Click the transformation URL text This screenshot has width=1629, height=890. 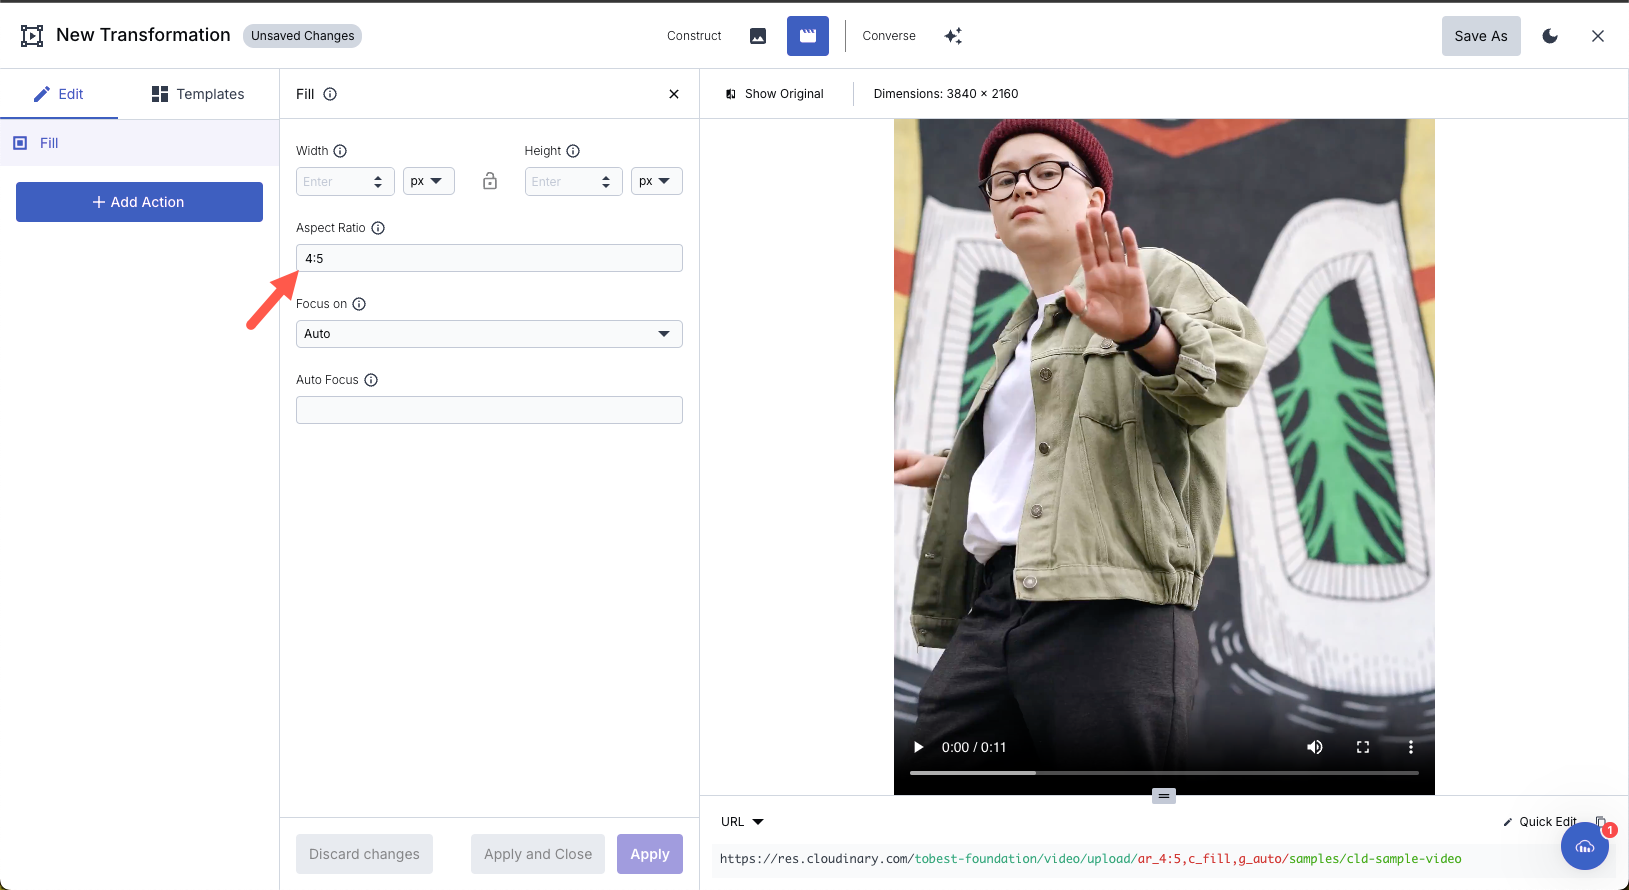pos(1090,859)
